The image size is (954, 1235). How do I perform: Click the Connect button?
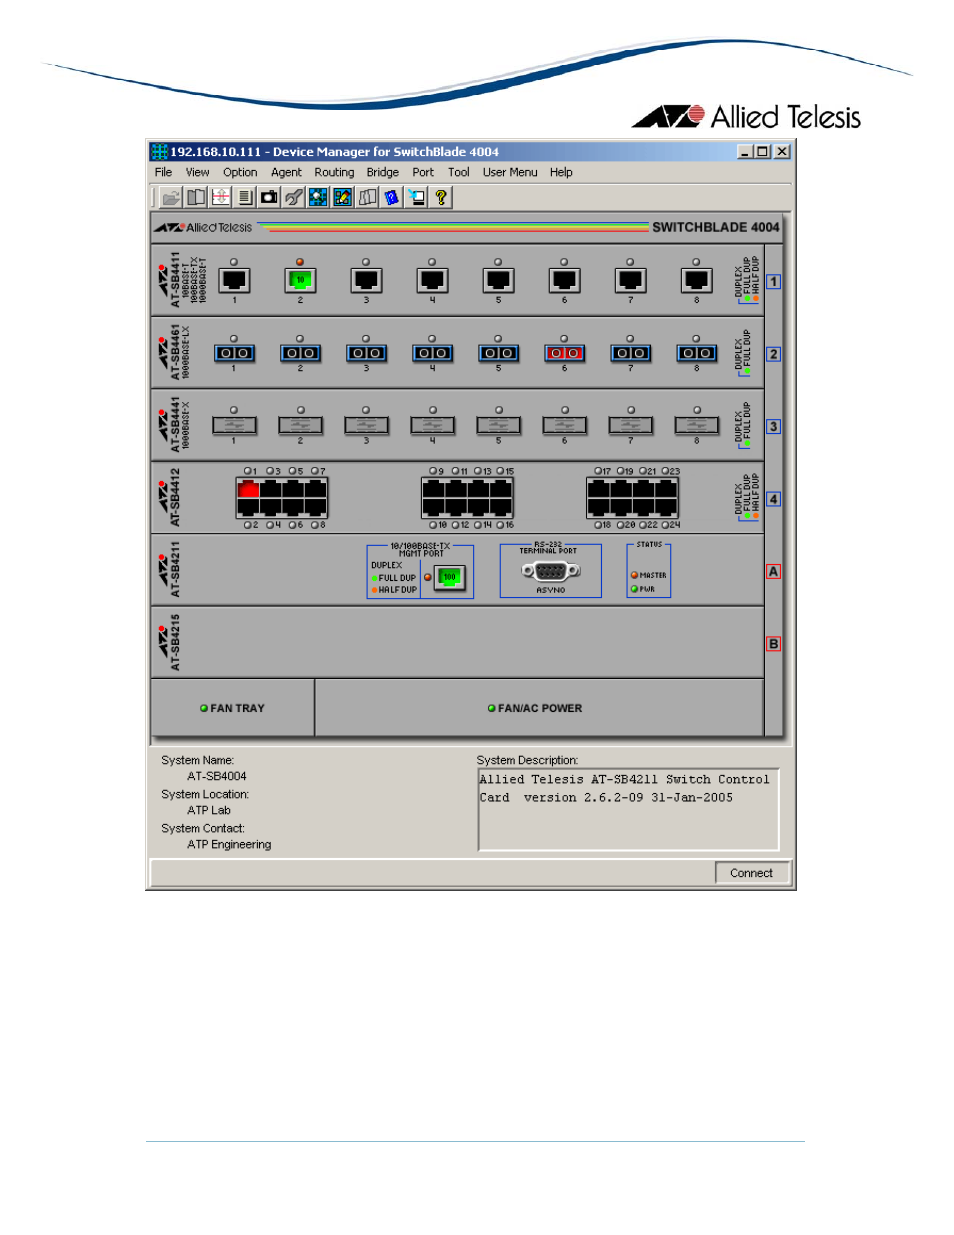(x=751, y=873)
